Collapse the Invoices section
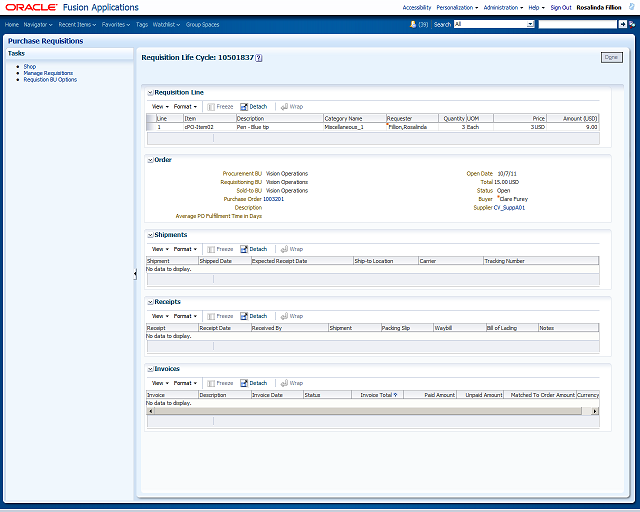 pyautogui.click(x=150, y=369)
